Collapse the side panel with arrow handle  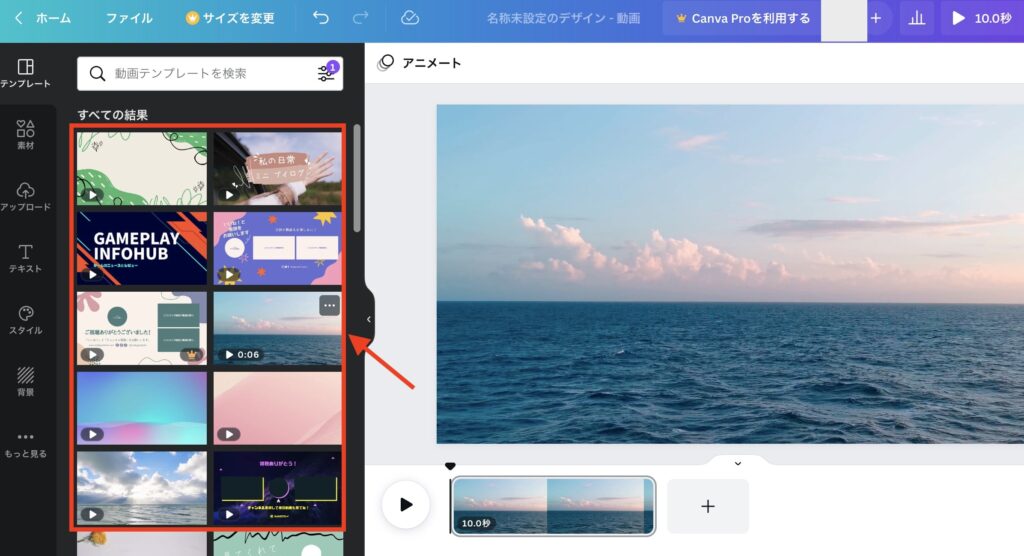[x=369, y=319]
